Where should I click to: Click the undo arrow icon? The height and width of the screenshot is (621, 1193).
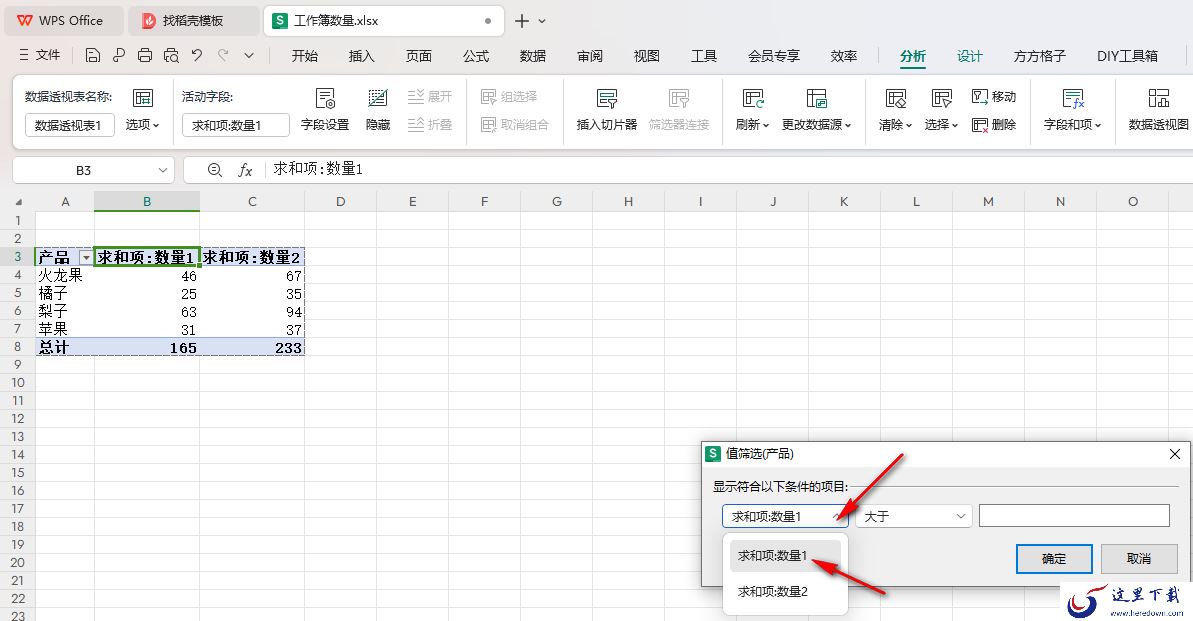(x=197, y=55)
